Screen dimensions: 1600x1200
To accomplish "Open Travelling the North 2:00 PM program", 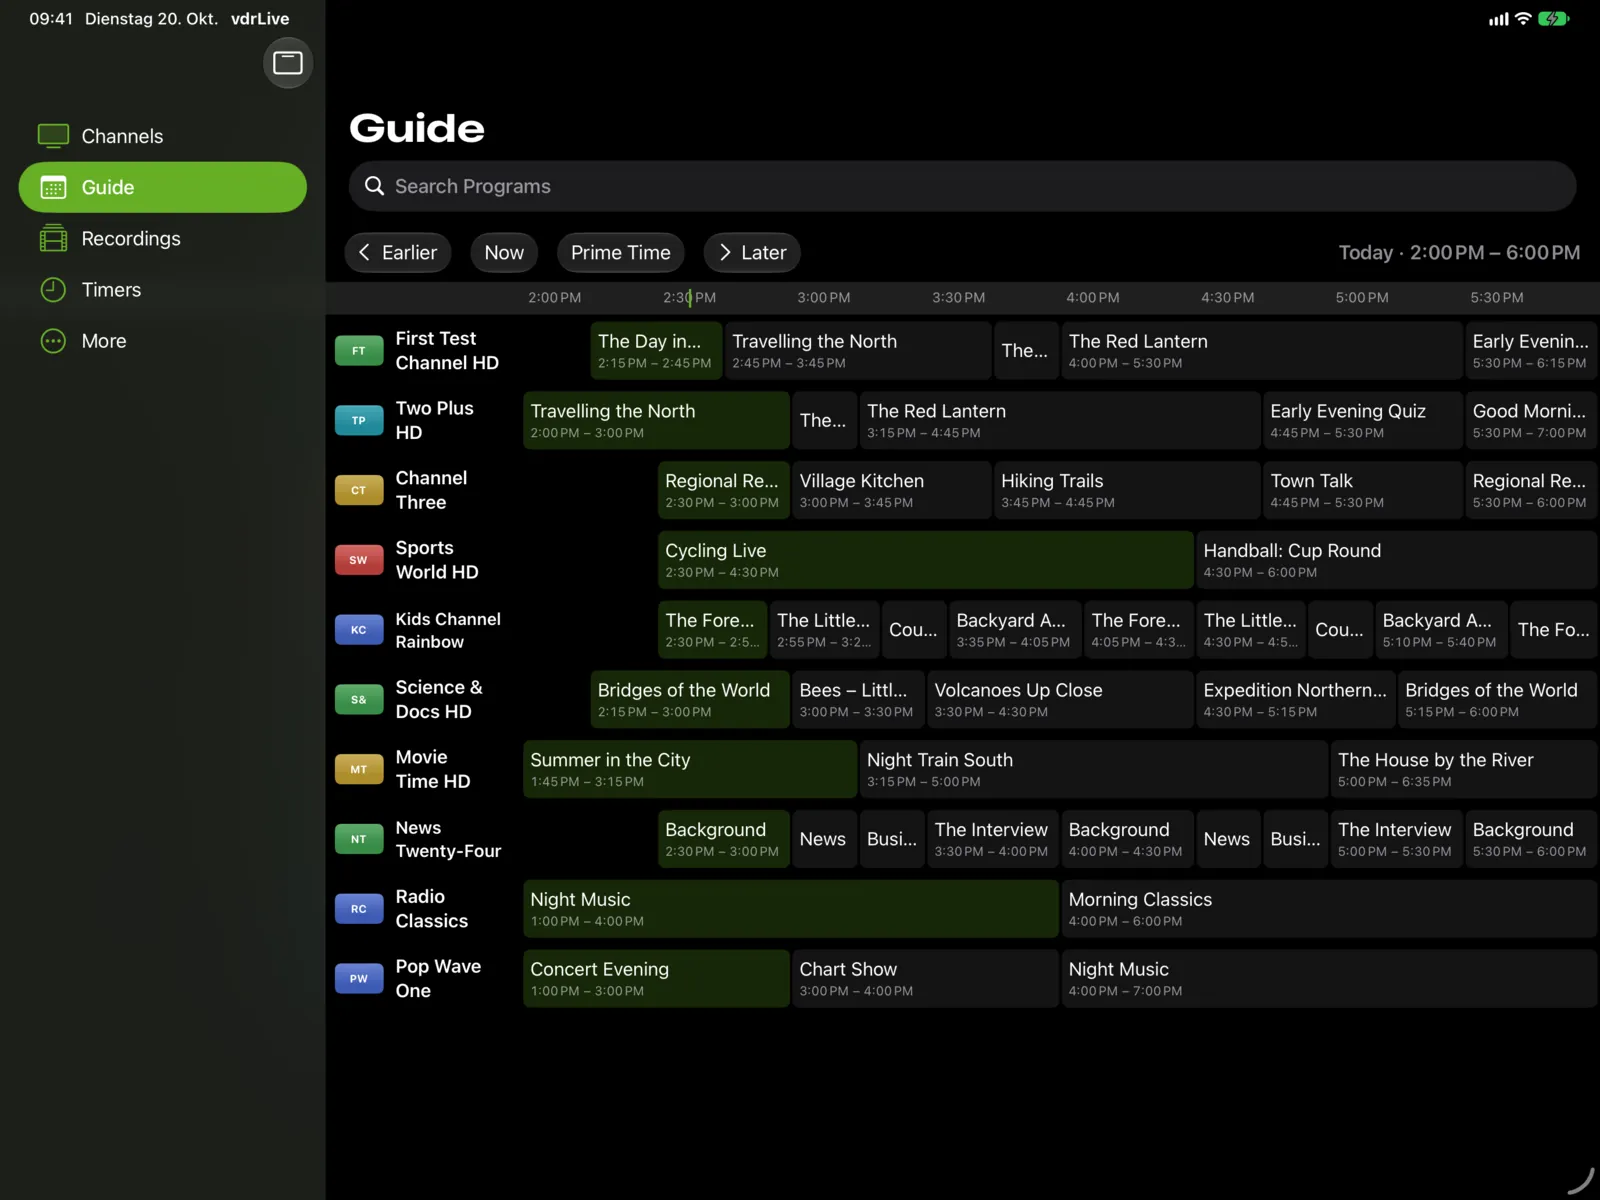I will click(x=656, y=421).
